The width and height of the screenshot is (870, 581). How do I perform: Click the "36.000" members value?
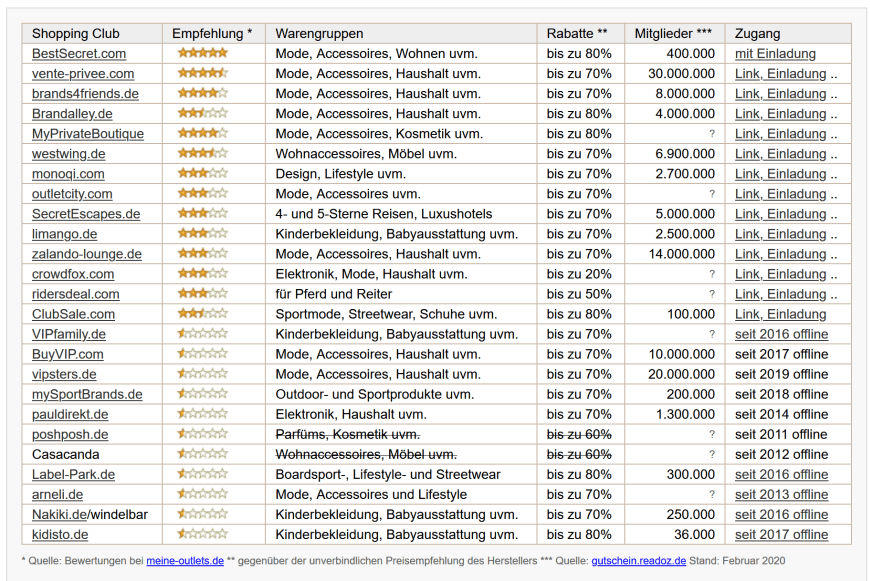(694, 534)
